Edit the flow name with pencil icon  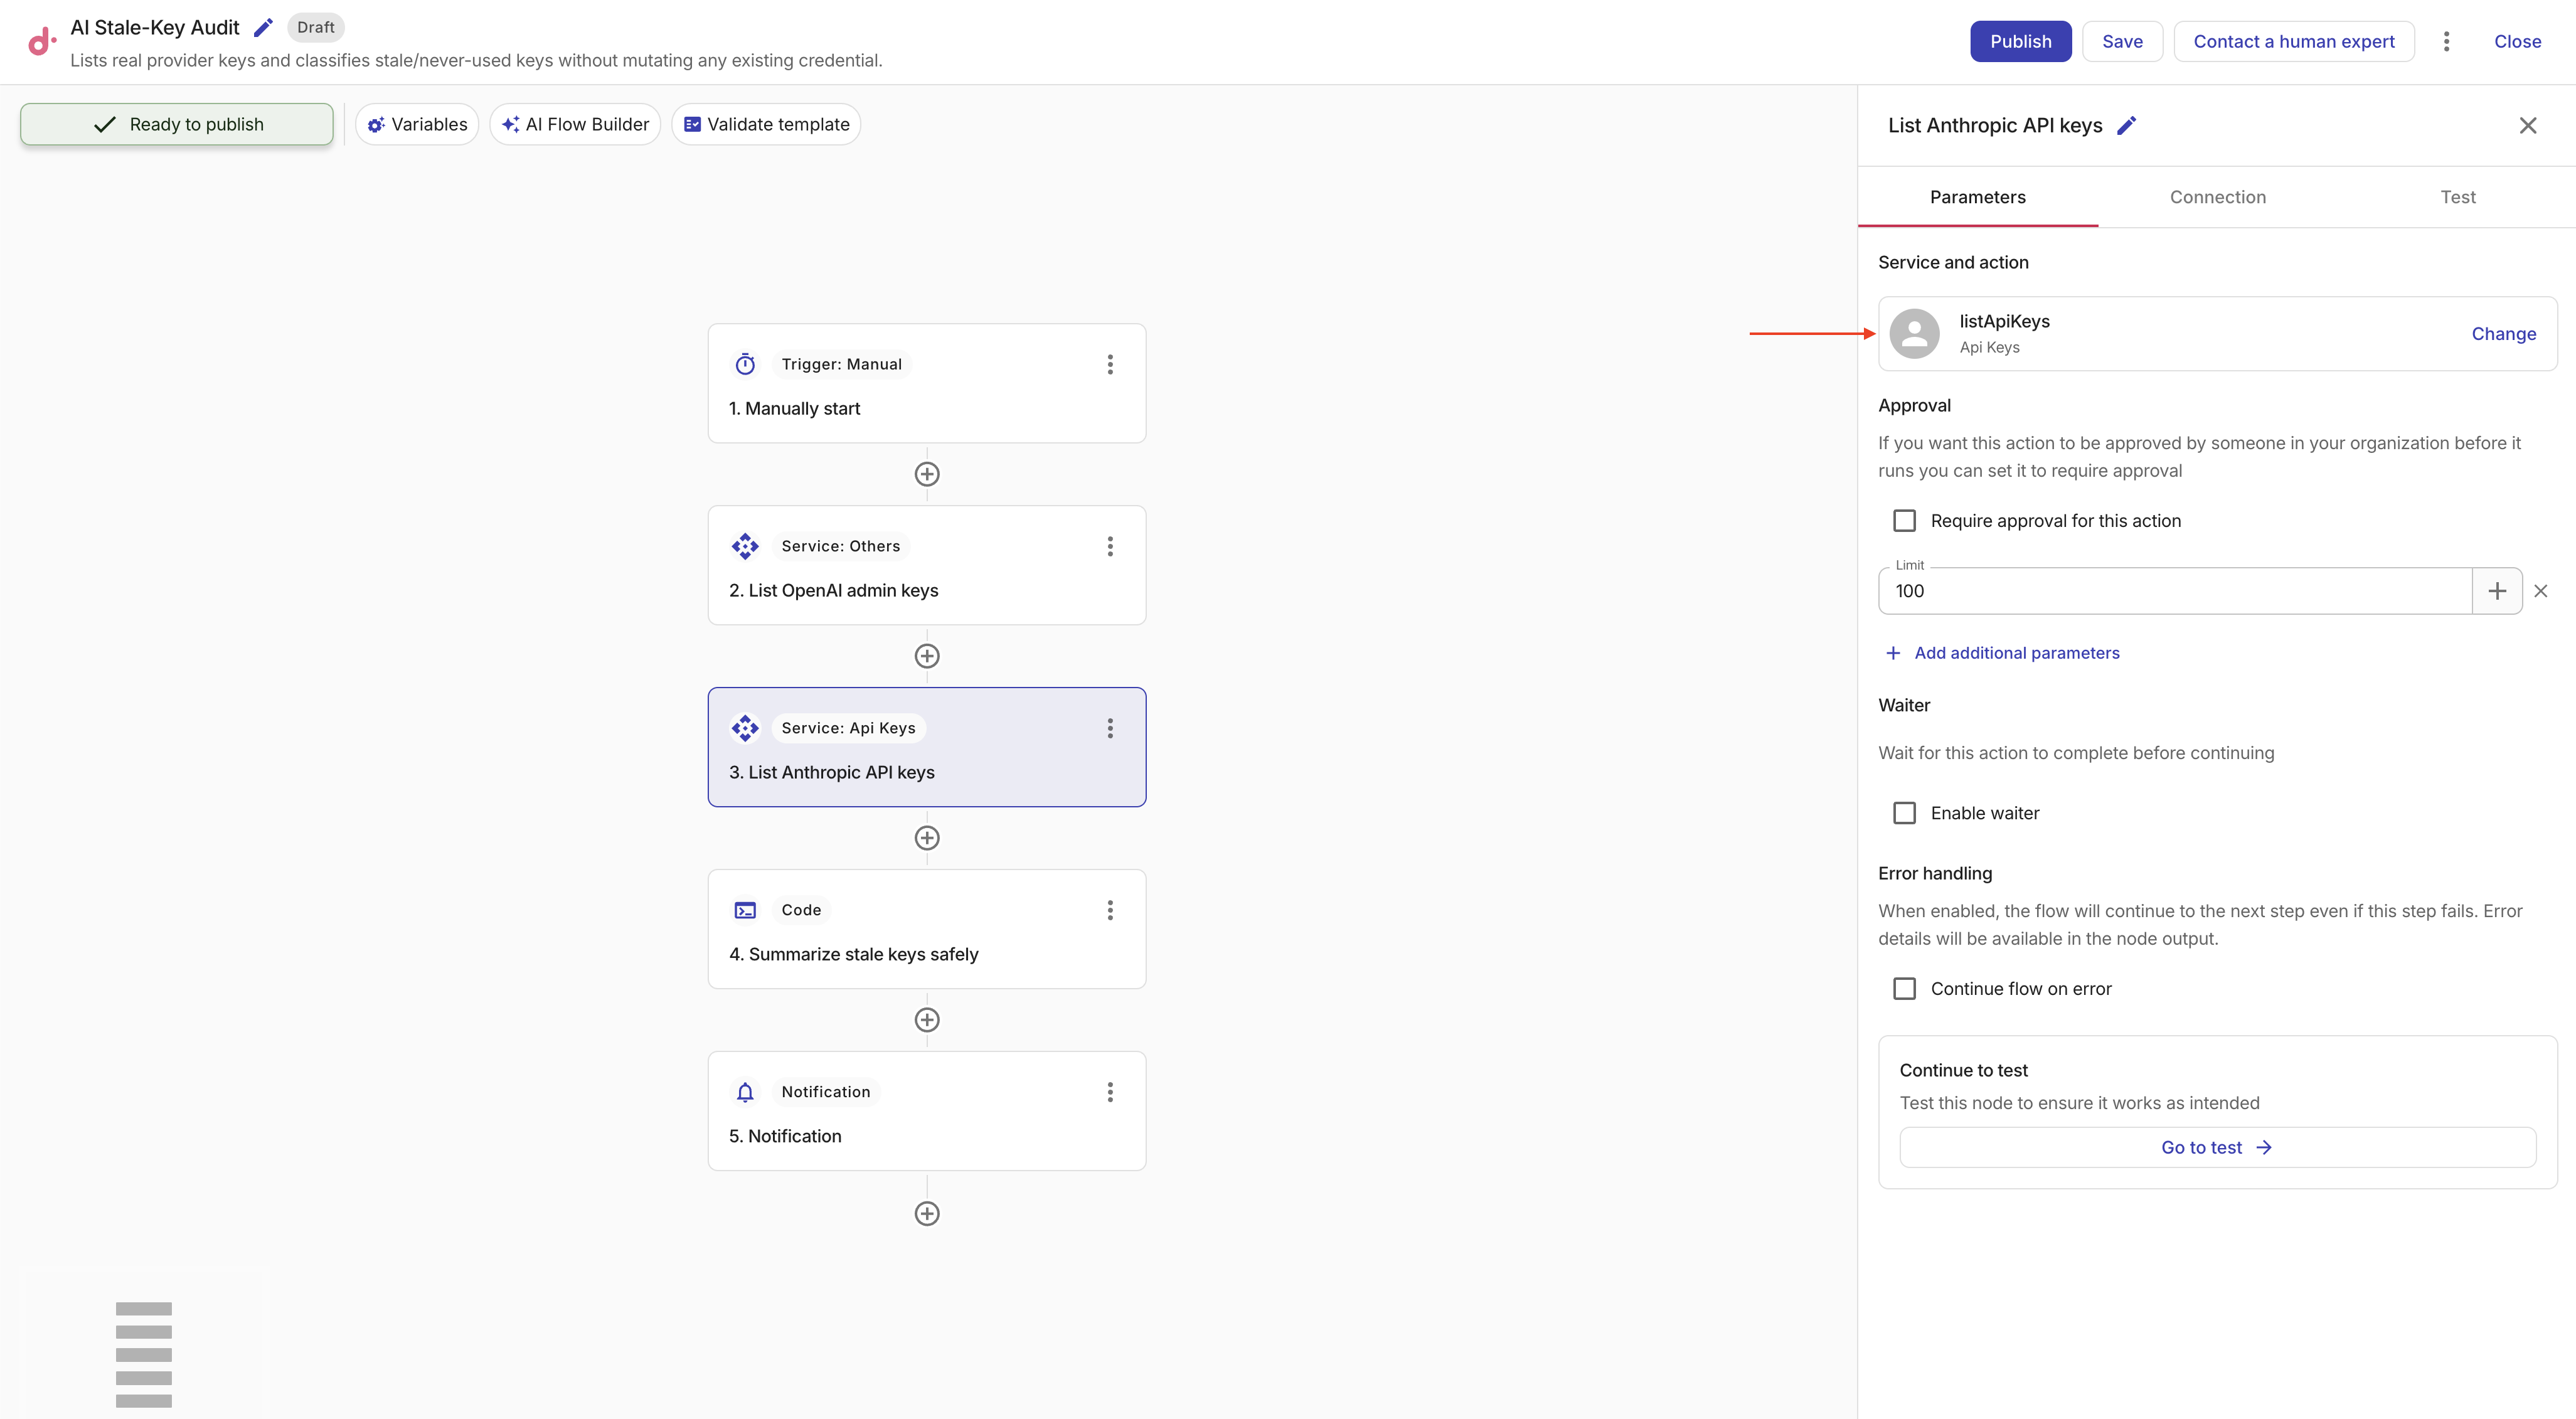click(263, 27)
